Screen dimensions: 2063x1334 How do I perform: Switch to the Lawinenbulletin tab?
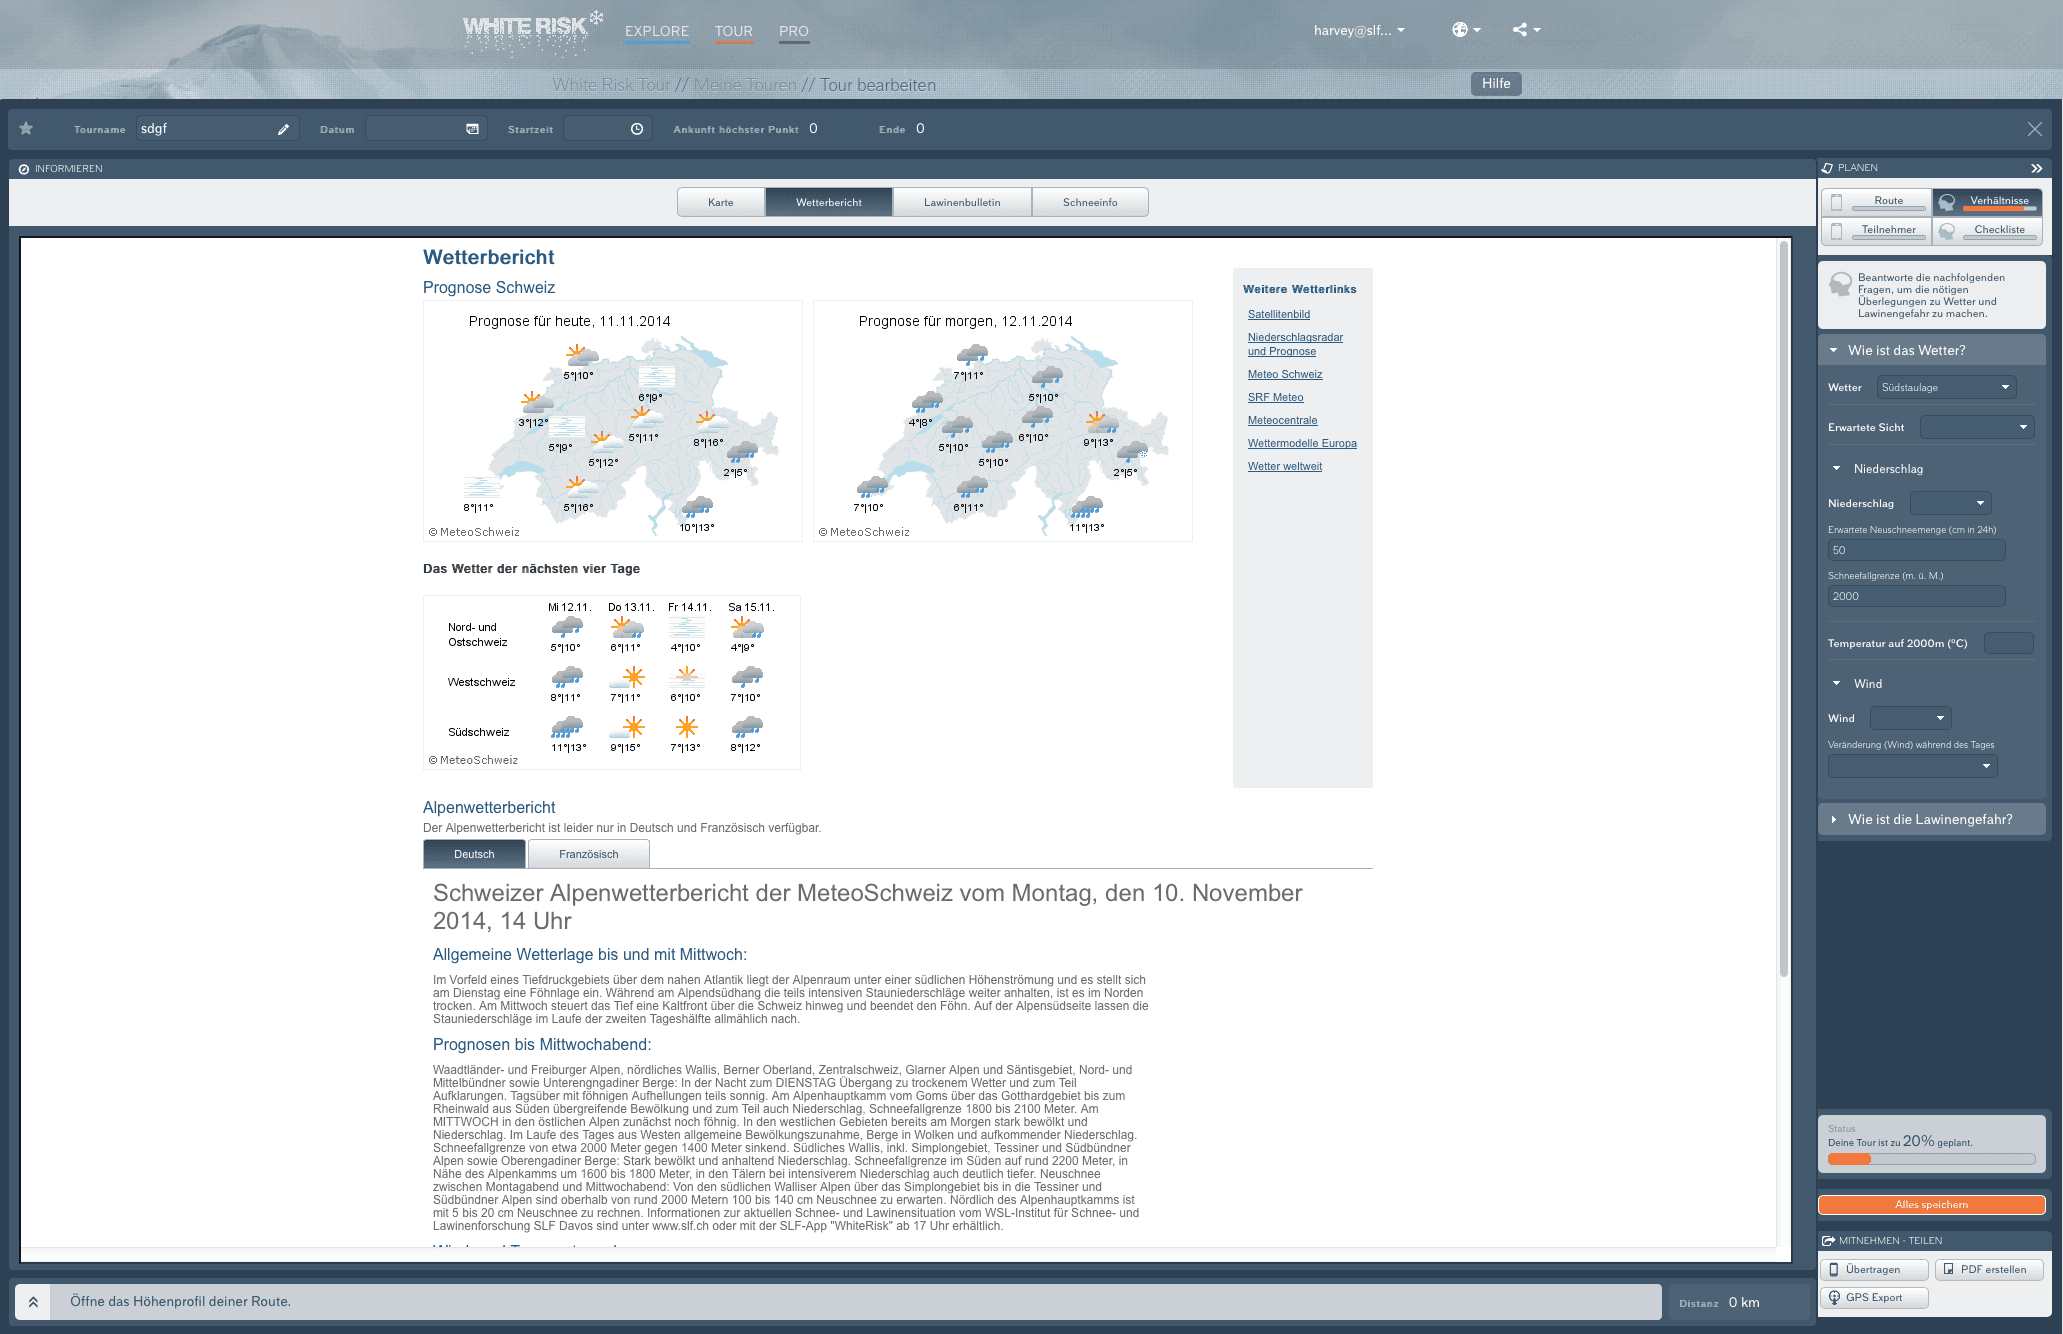[x=961, y=202]
